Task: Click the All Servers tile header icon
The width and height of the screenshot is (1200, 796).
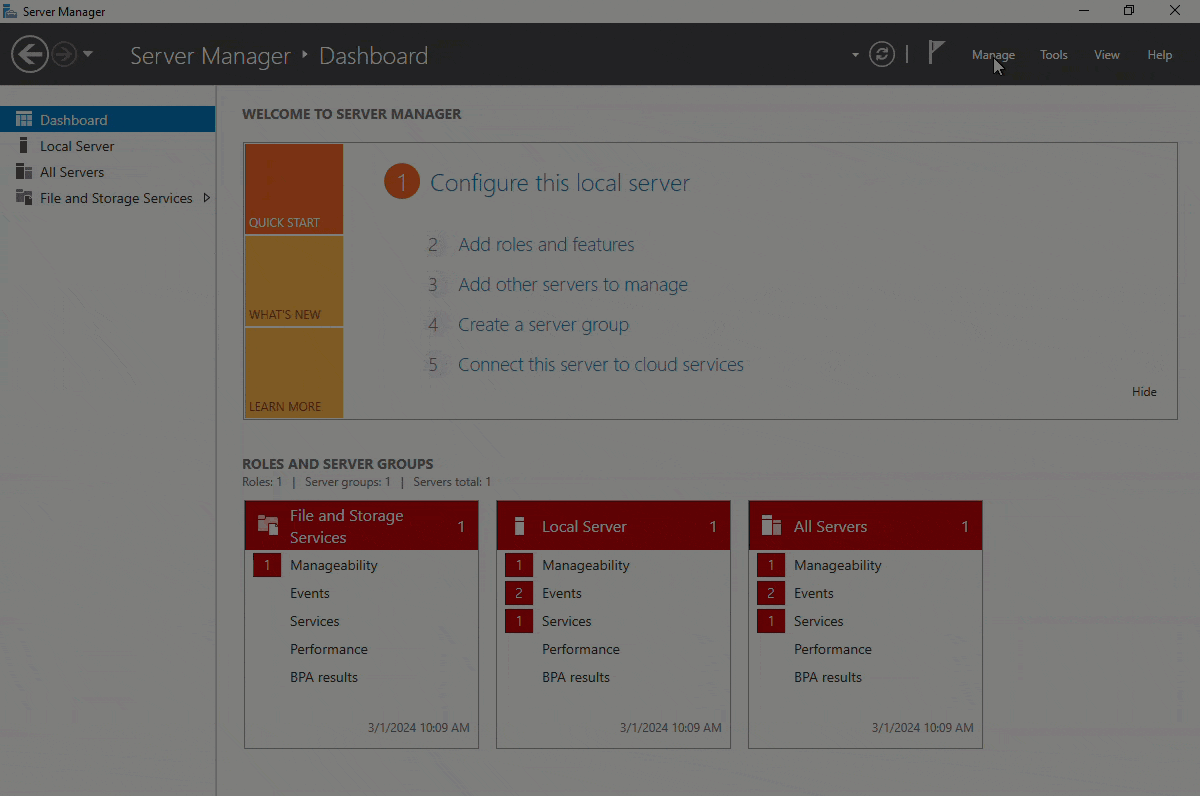Action: [771, 526]
